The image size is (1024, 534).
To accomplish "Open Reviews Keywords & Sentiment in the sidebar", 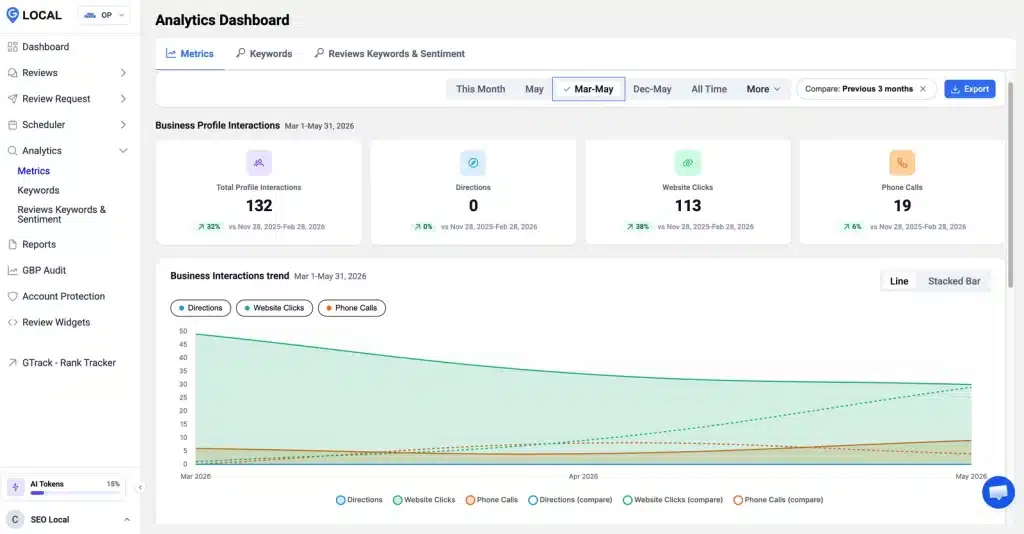I will tap(61, 215).
